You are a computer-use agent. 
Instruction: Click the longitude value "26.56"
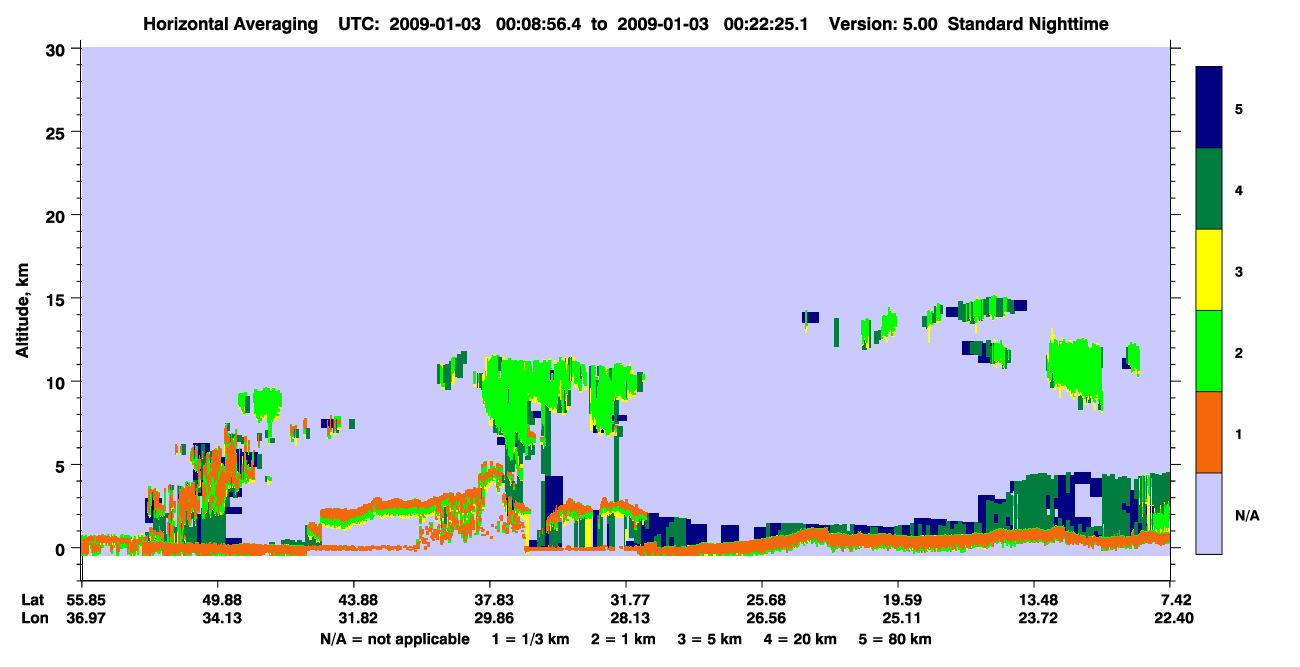[x=762, y=618]
